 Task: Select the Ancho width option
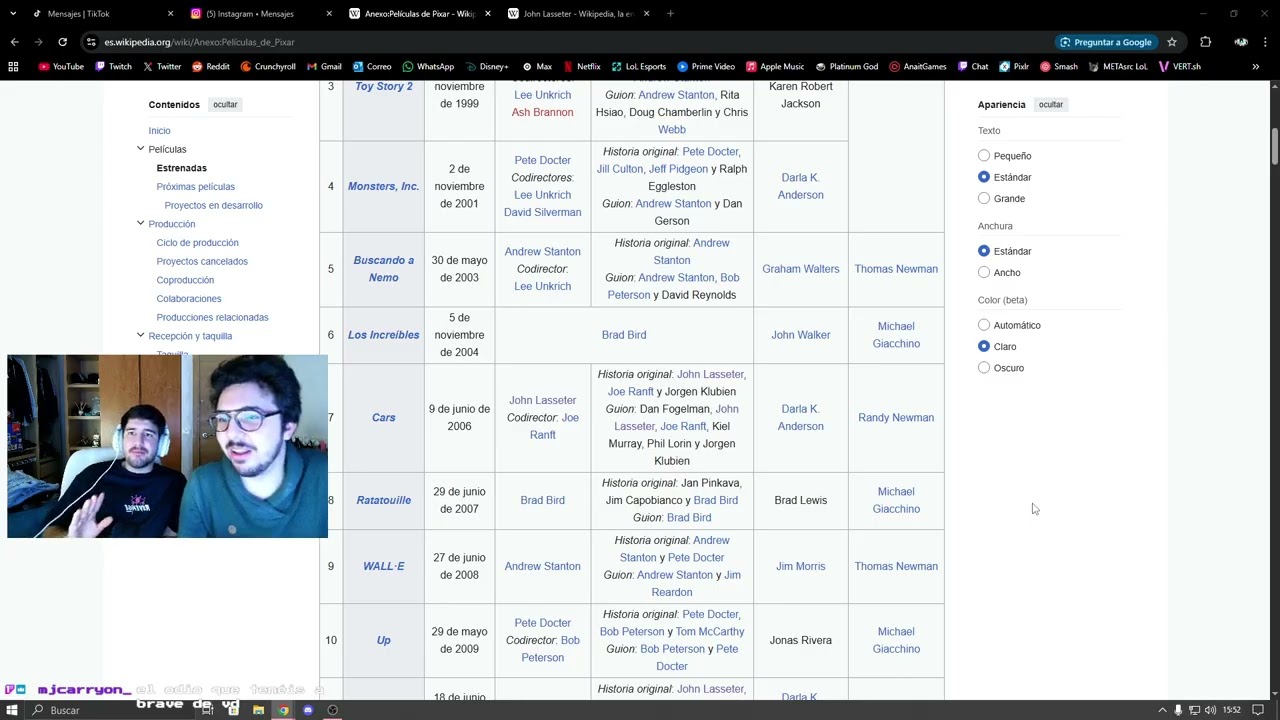[x=984, y=272]
